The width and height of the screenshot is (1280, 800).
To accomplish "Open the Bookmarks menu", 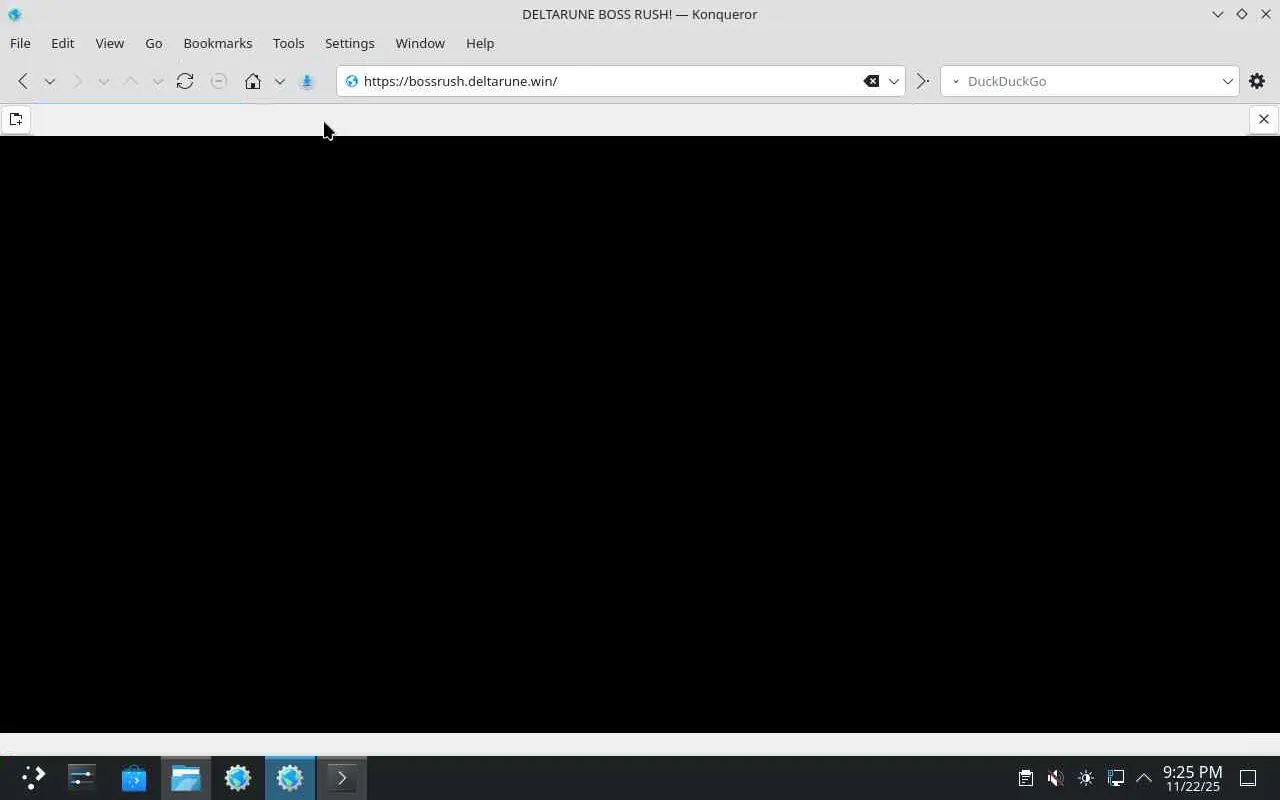I will click(x=217, y=43).
